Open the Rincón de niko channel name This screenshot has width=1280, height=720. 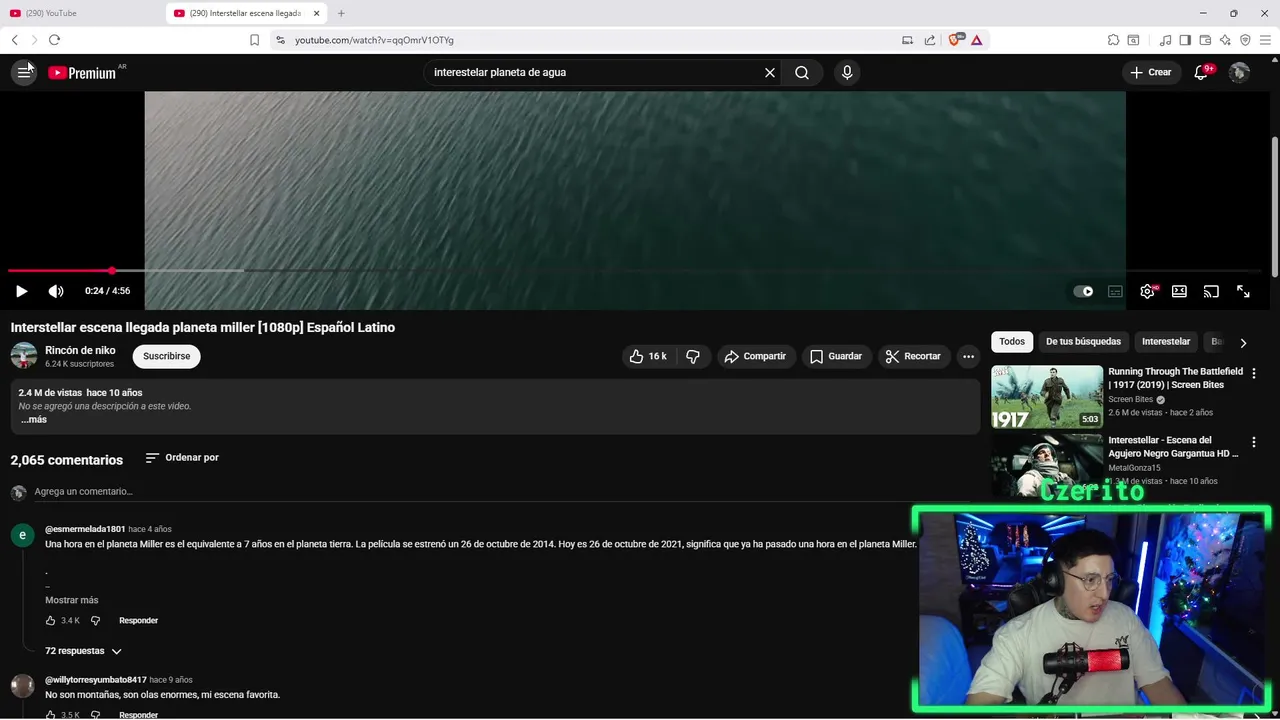point(80,350)
